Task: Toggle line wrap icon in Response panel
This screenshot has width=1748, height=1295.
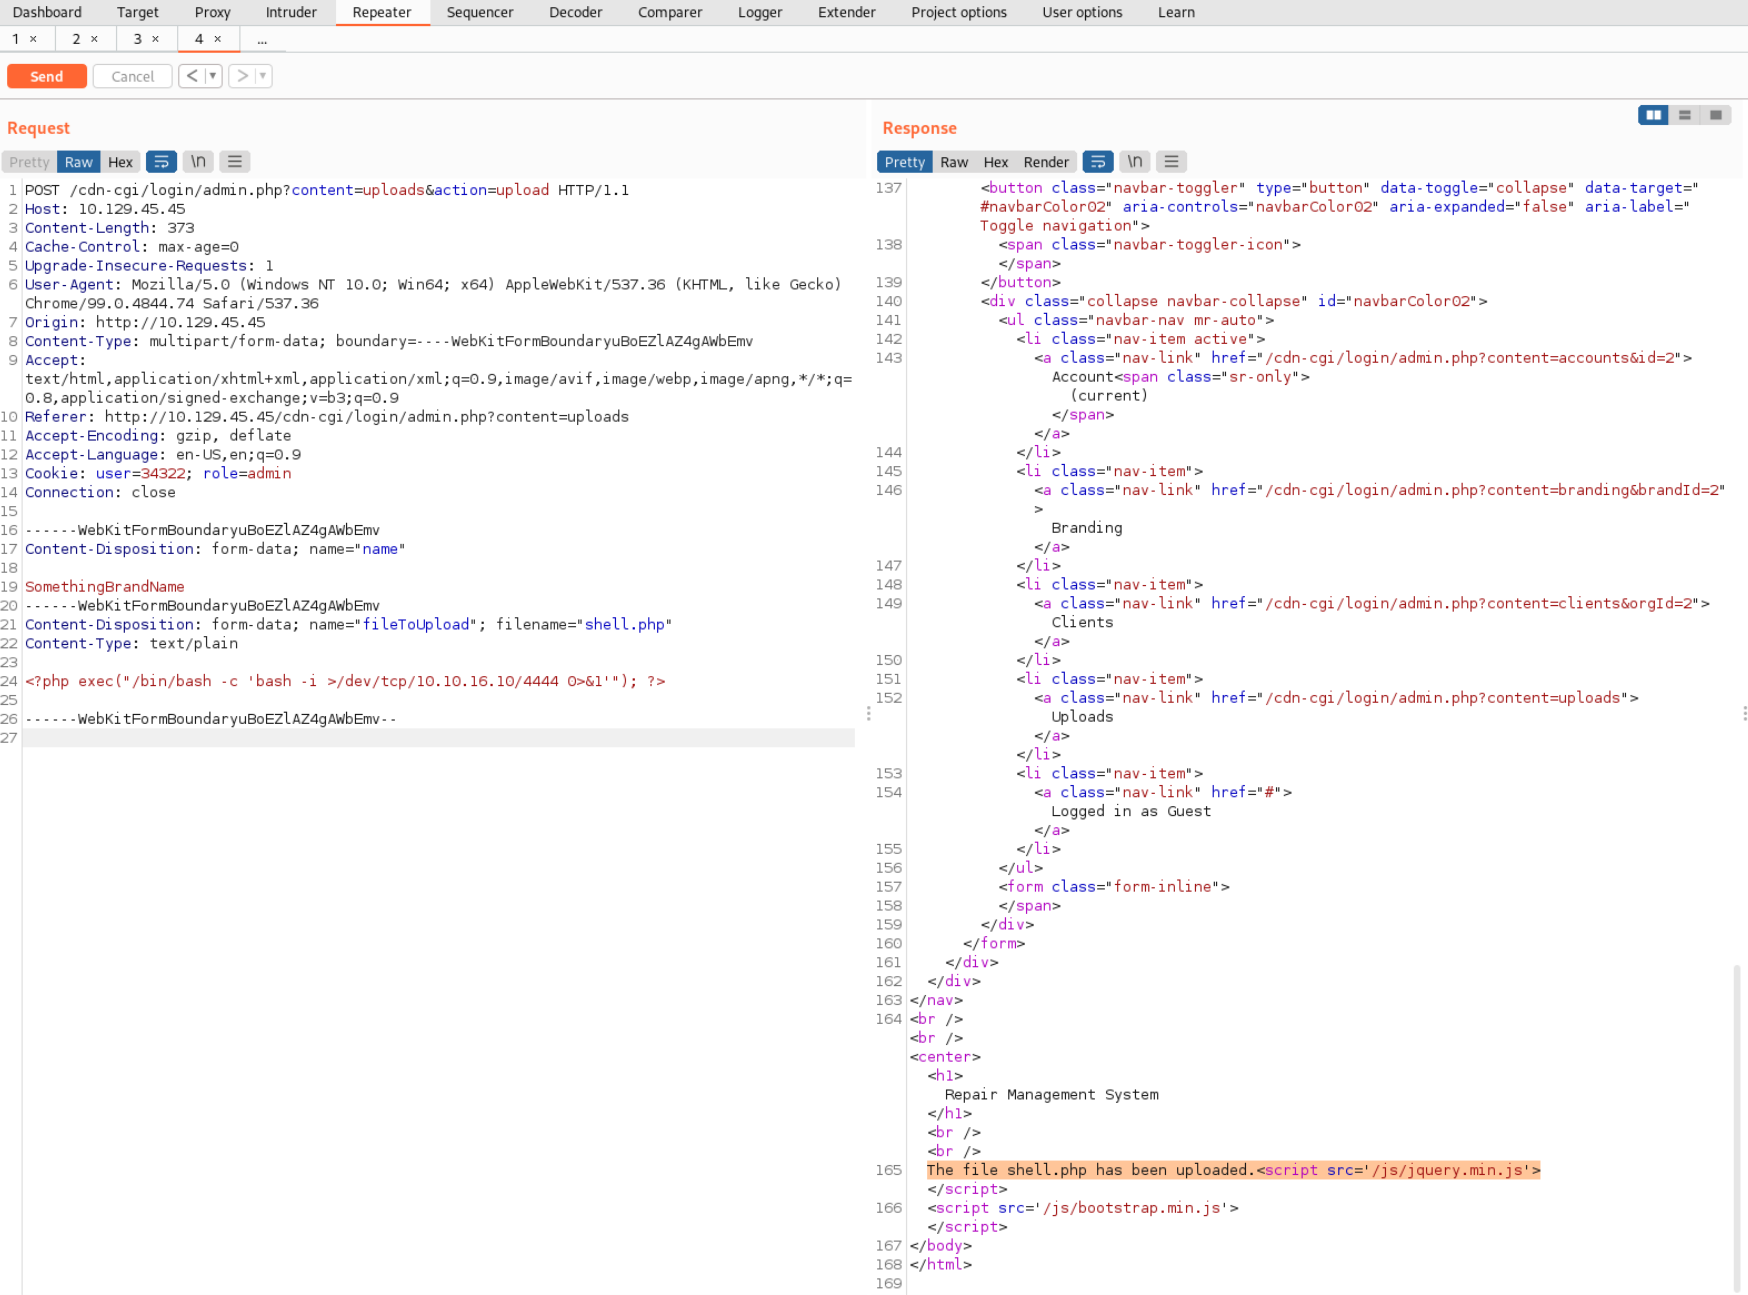Action: click(x=1098, y=162)
